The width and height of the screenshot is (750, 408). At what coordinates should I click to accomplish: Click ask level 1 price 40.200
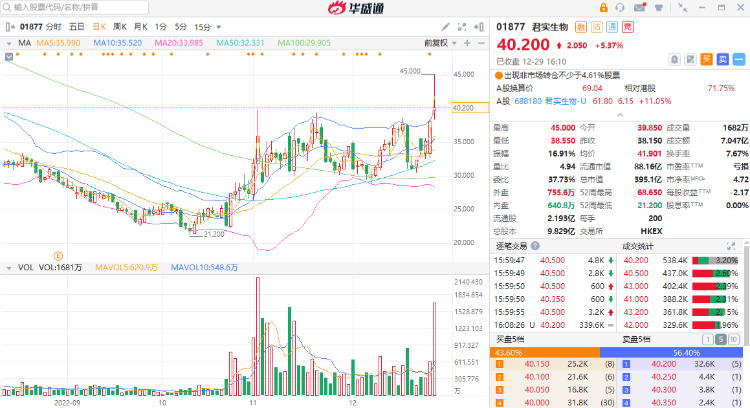click(663, 364)
